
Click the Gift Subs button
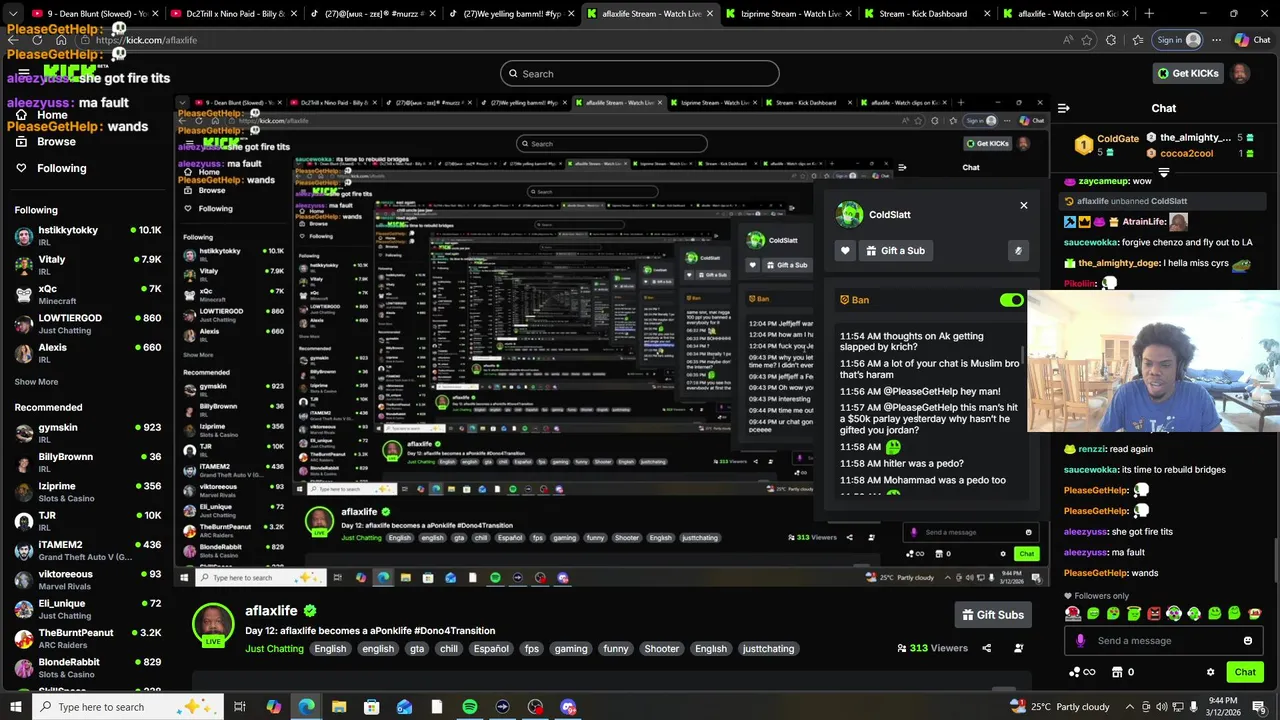tap(993, 615)
